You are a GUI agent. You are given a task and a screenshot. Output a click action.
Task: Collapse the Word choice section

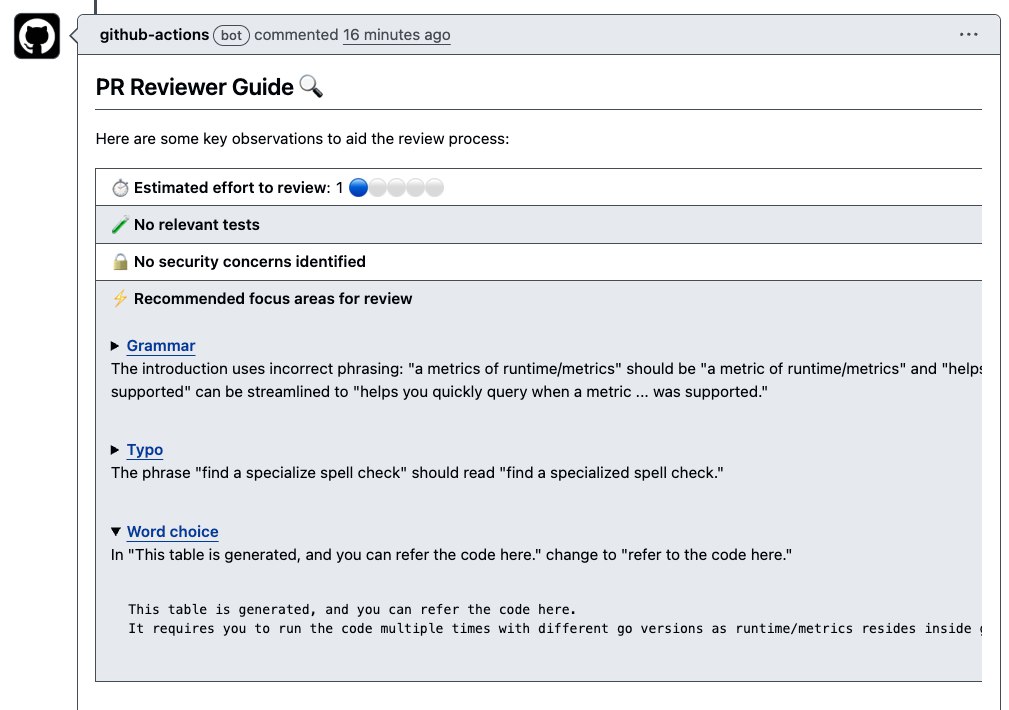115,531
